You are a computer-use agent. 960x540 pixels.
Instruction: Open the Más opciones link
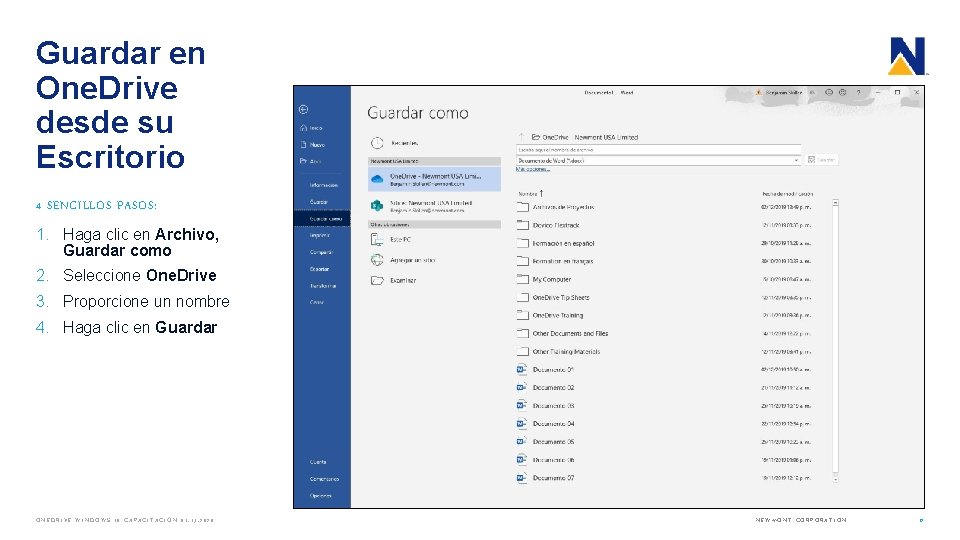click(532, 169)
